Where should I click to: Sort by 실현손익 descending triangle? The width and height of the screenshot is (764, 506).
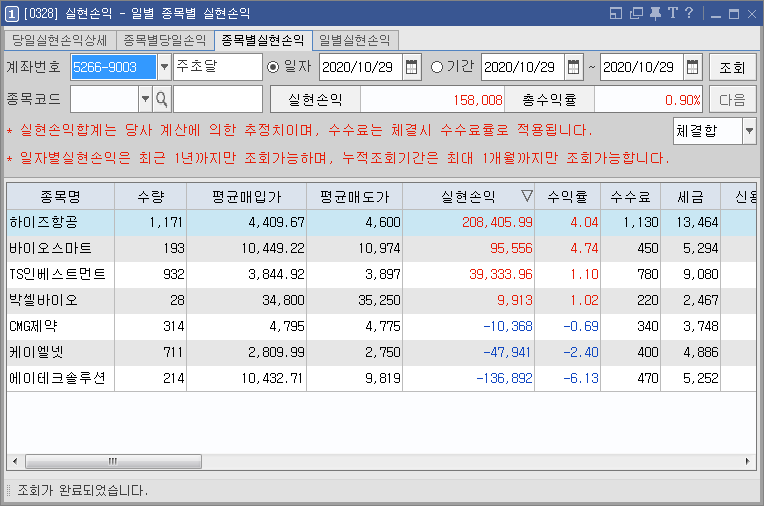coord(526,196)
